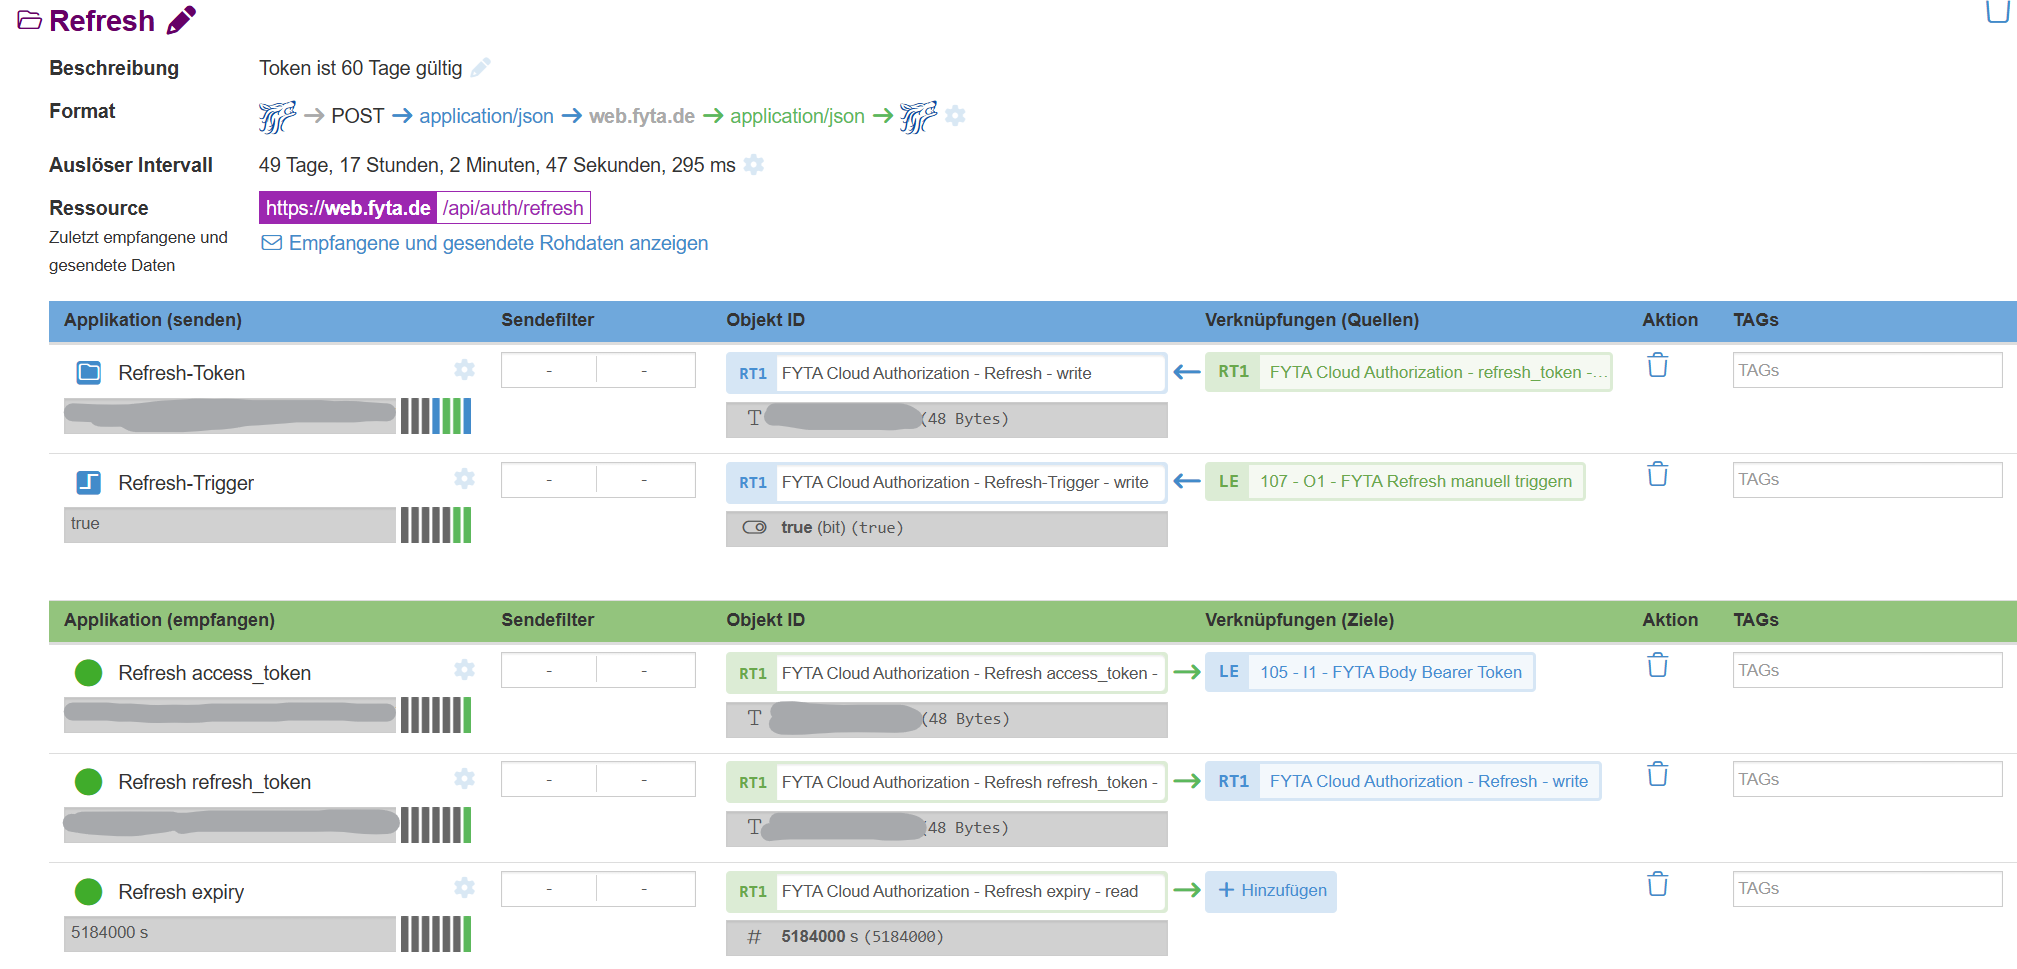Toggle the Refresh-Trigger true bit value
The width and height of the screenshot is (2017, 969).
pos(754,528)
